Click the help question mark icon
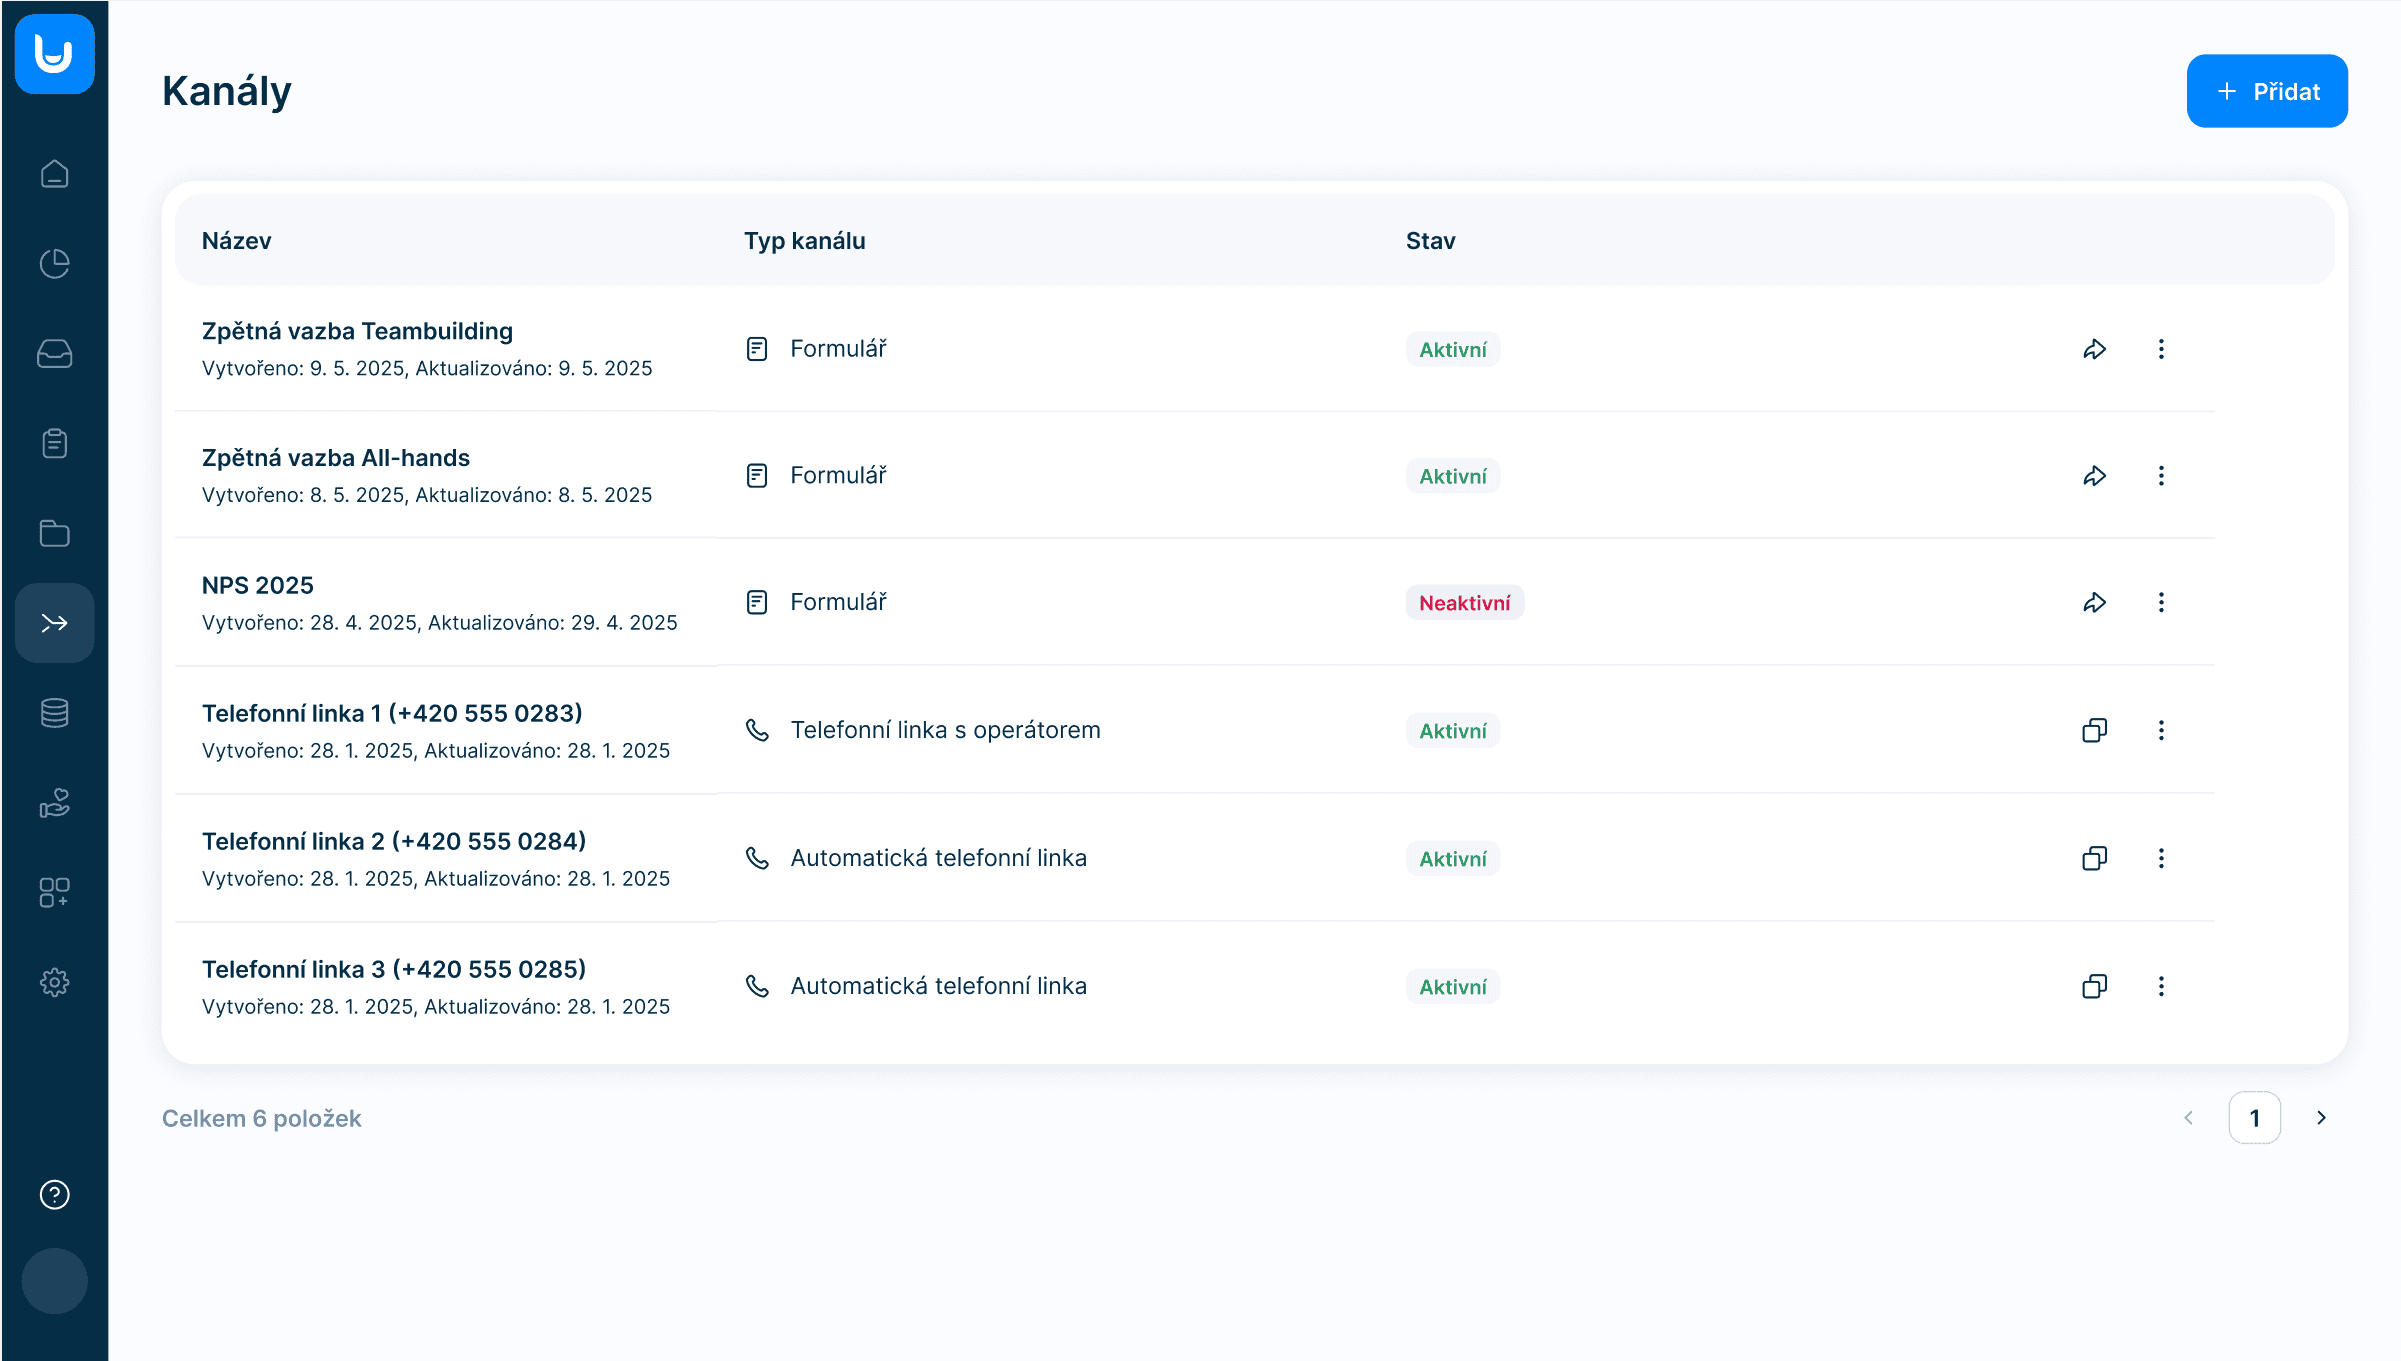Viewport: 2401px width, 1361px height. point(54,1194)
